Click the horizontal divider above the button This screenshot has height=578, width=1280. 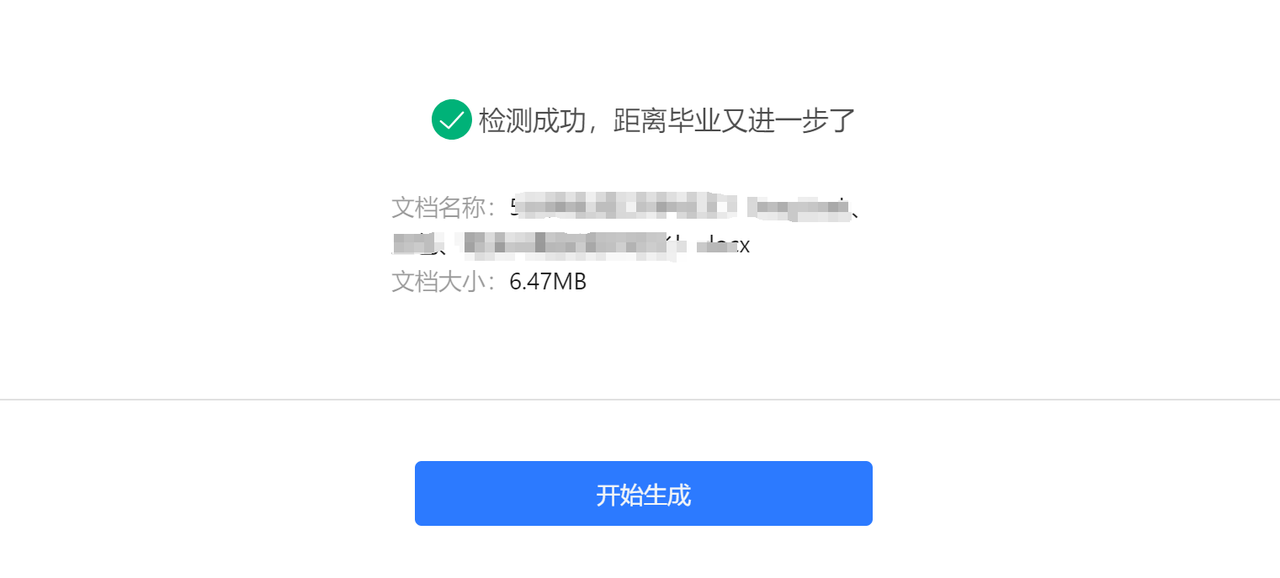coord(640,400)
